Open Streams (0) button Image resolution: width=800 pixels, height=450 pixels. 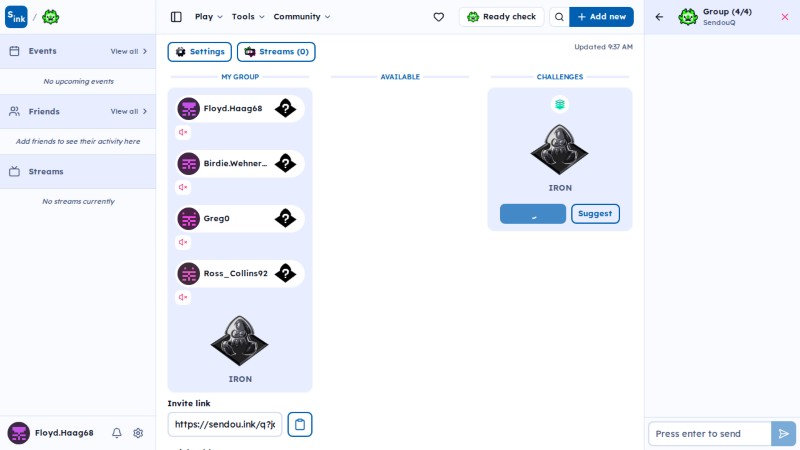[276, 52]
